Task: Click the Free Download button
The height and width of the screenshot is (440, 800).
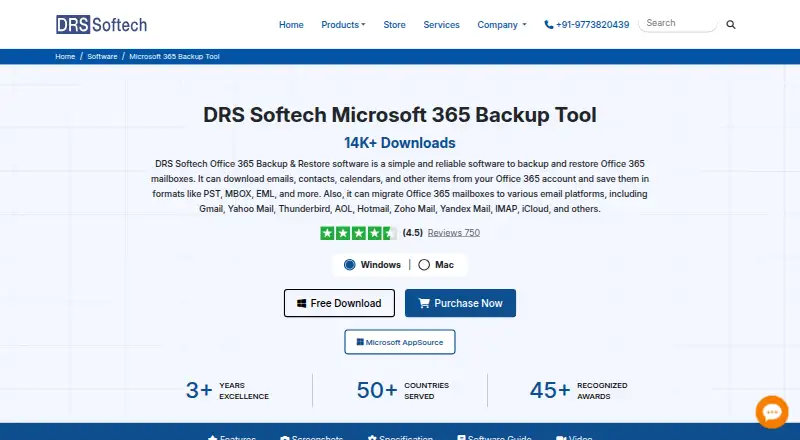Action: pyautogui.click(x=339, y=303)
